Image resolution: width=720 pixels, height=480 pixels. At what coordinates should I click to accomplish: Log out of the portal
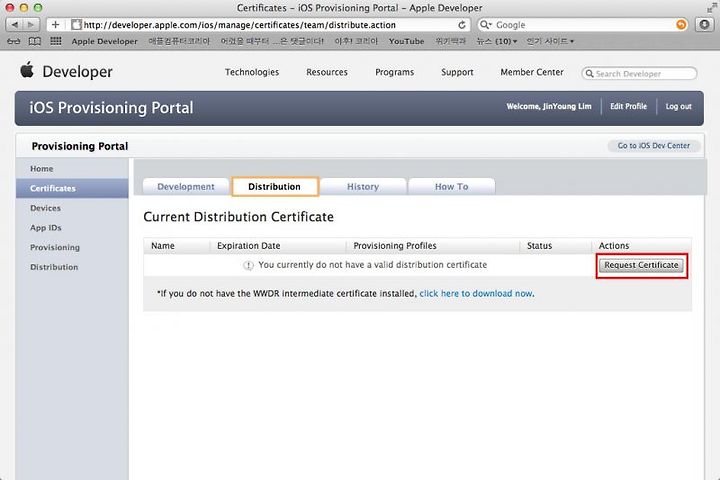pyautogui.click(x=678, y=106)
